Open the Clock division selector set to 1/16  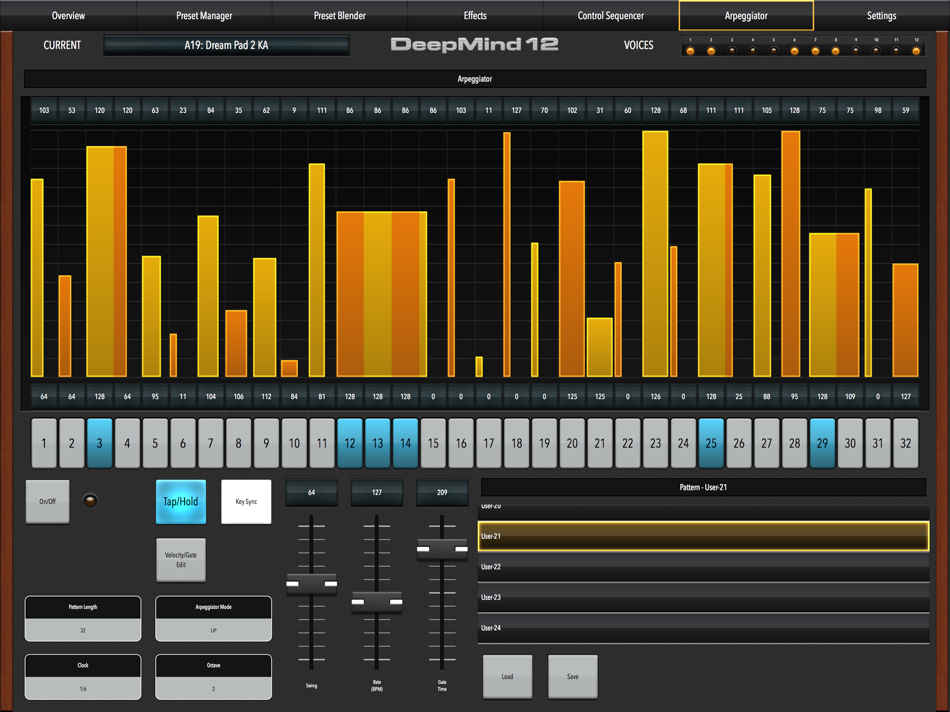82,677
